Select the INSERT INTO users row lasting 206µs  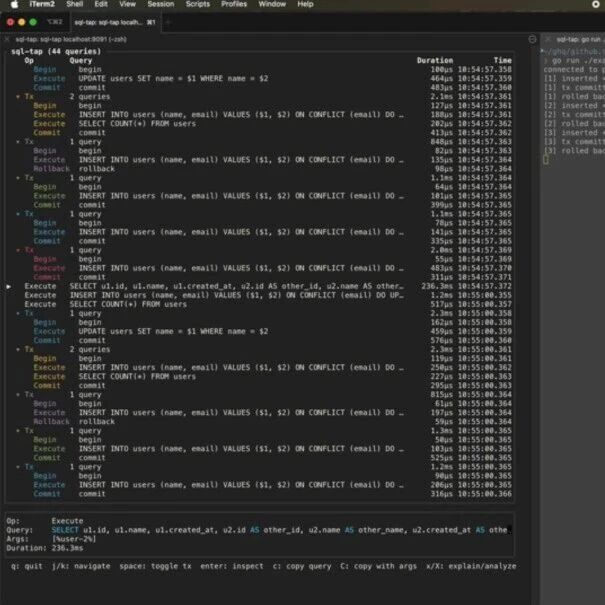click(261, 485)
